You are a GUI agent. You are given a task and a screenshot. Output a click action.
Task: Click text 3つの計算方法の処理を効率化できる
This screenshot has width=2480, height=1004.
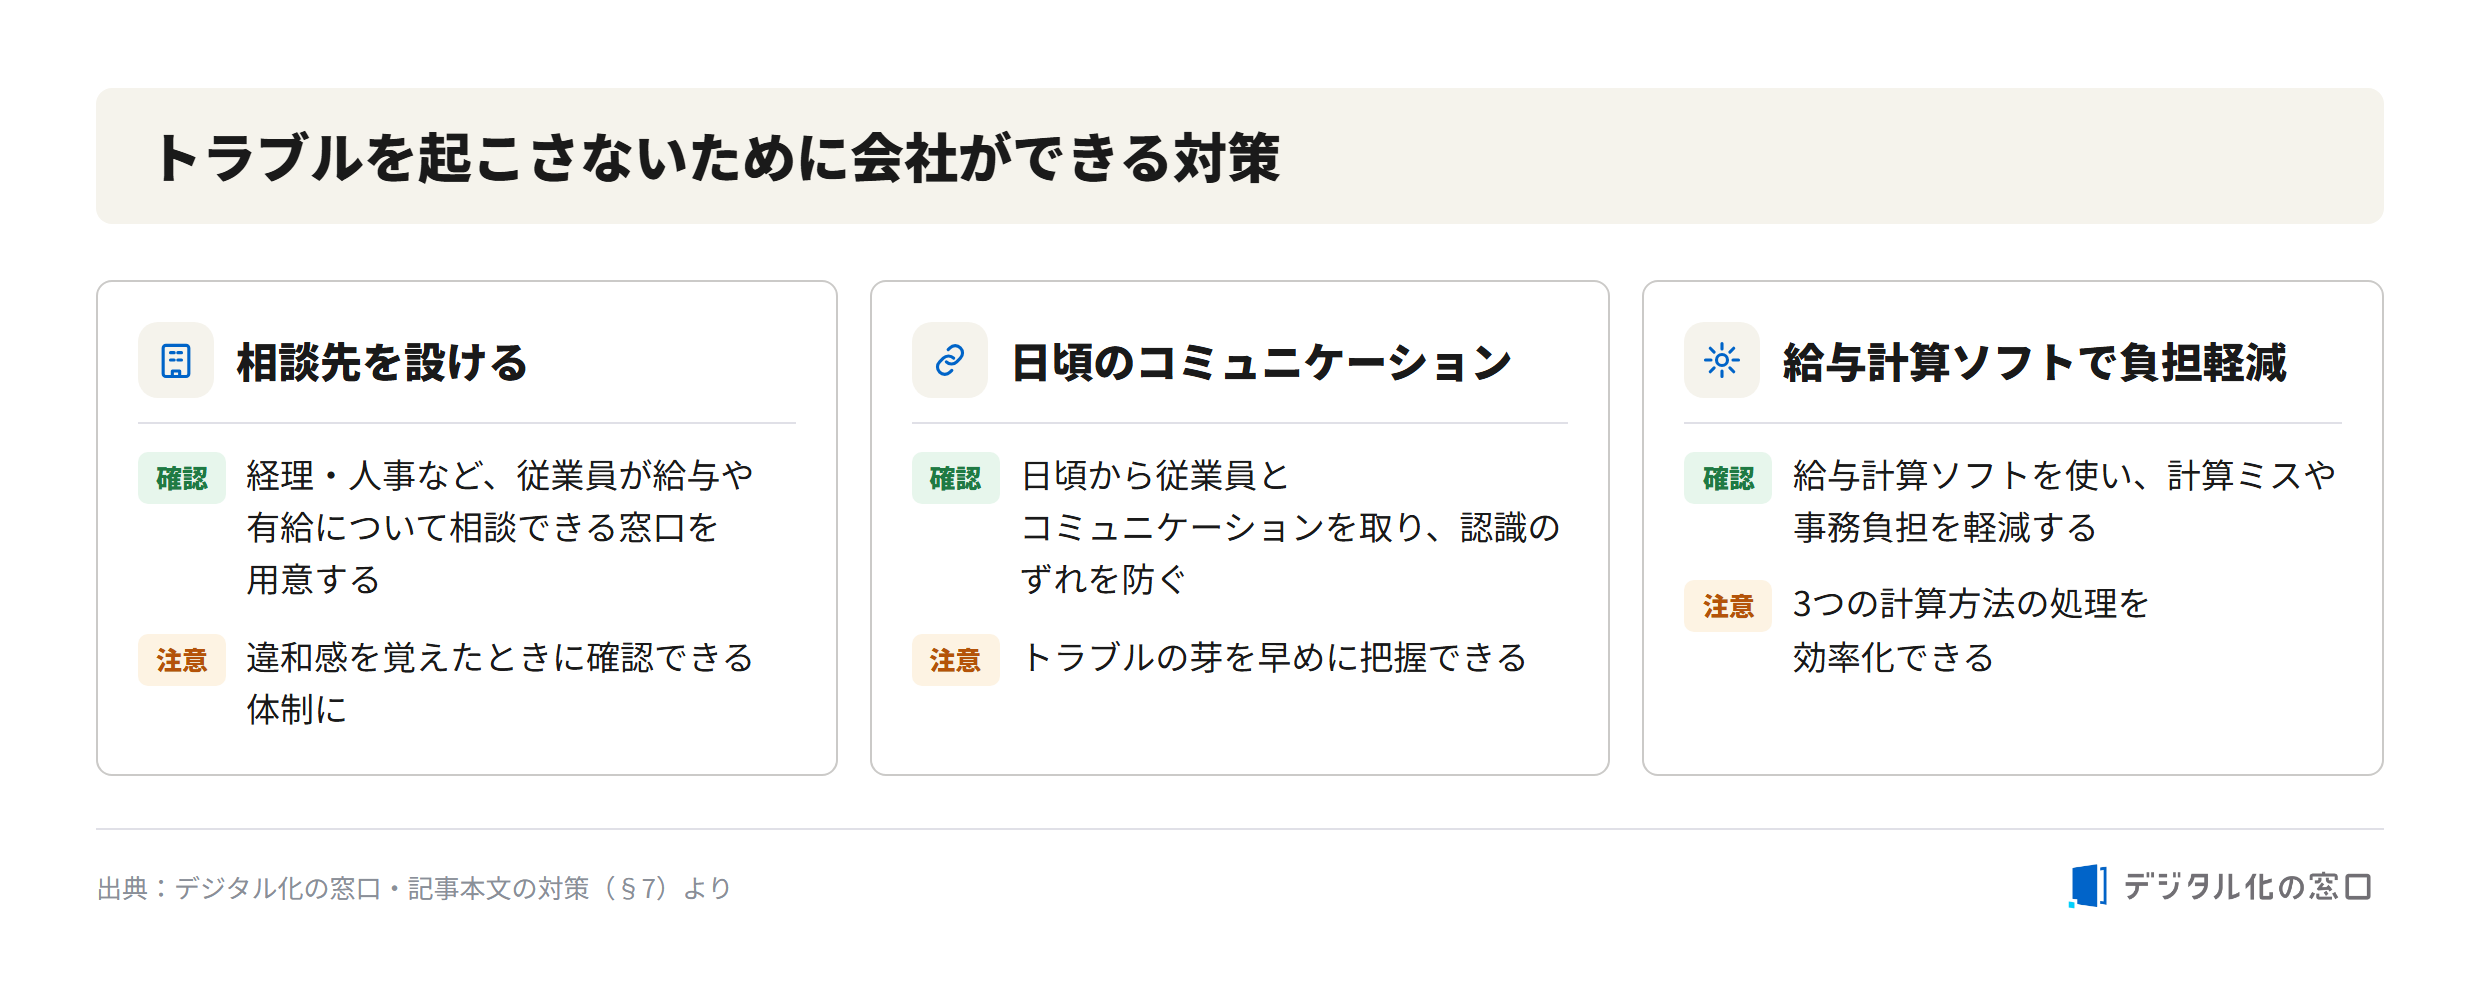(x=1971, y=630)
